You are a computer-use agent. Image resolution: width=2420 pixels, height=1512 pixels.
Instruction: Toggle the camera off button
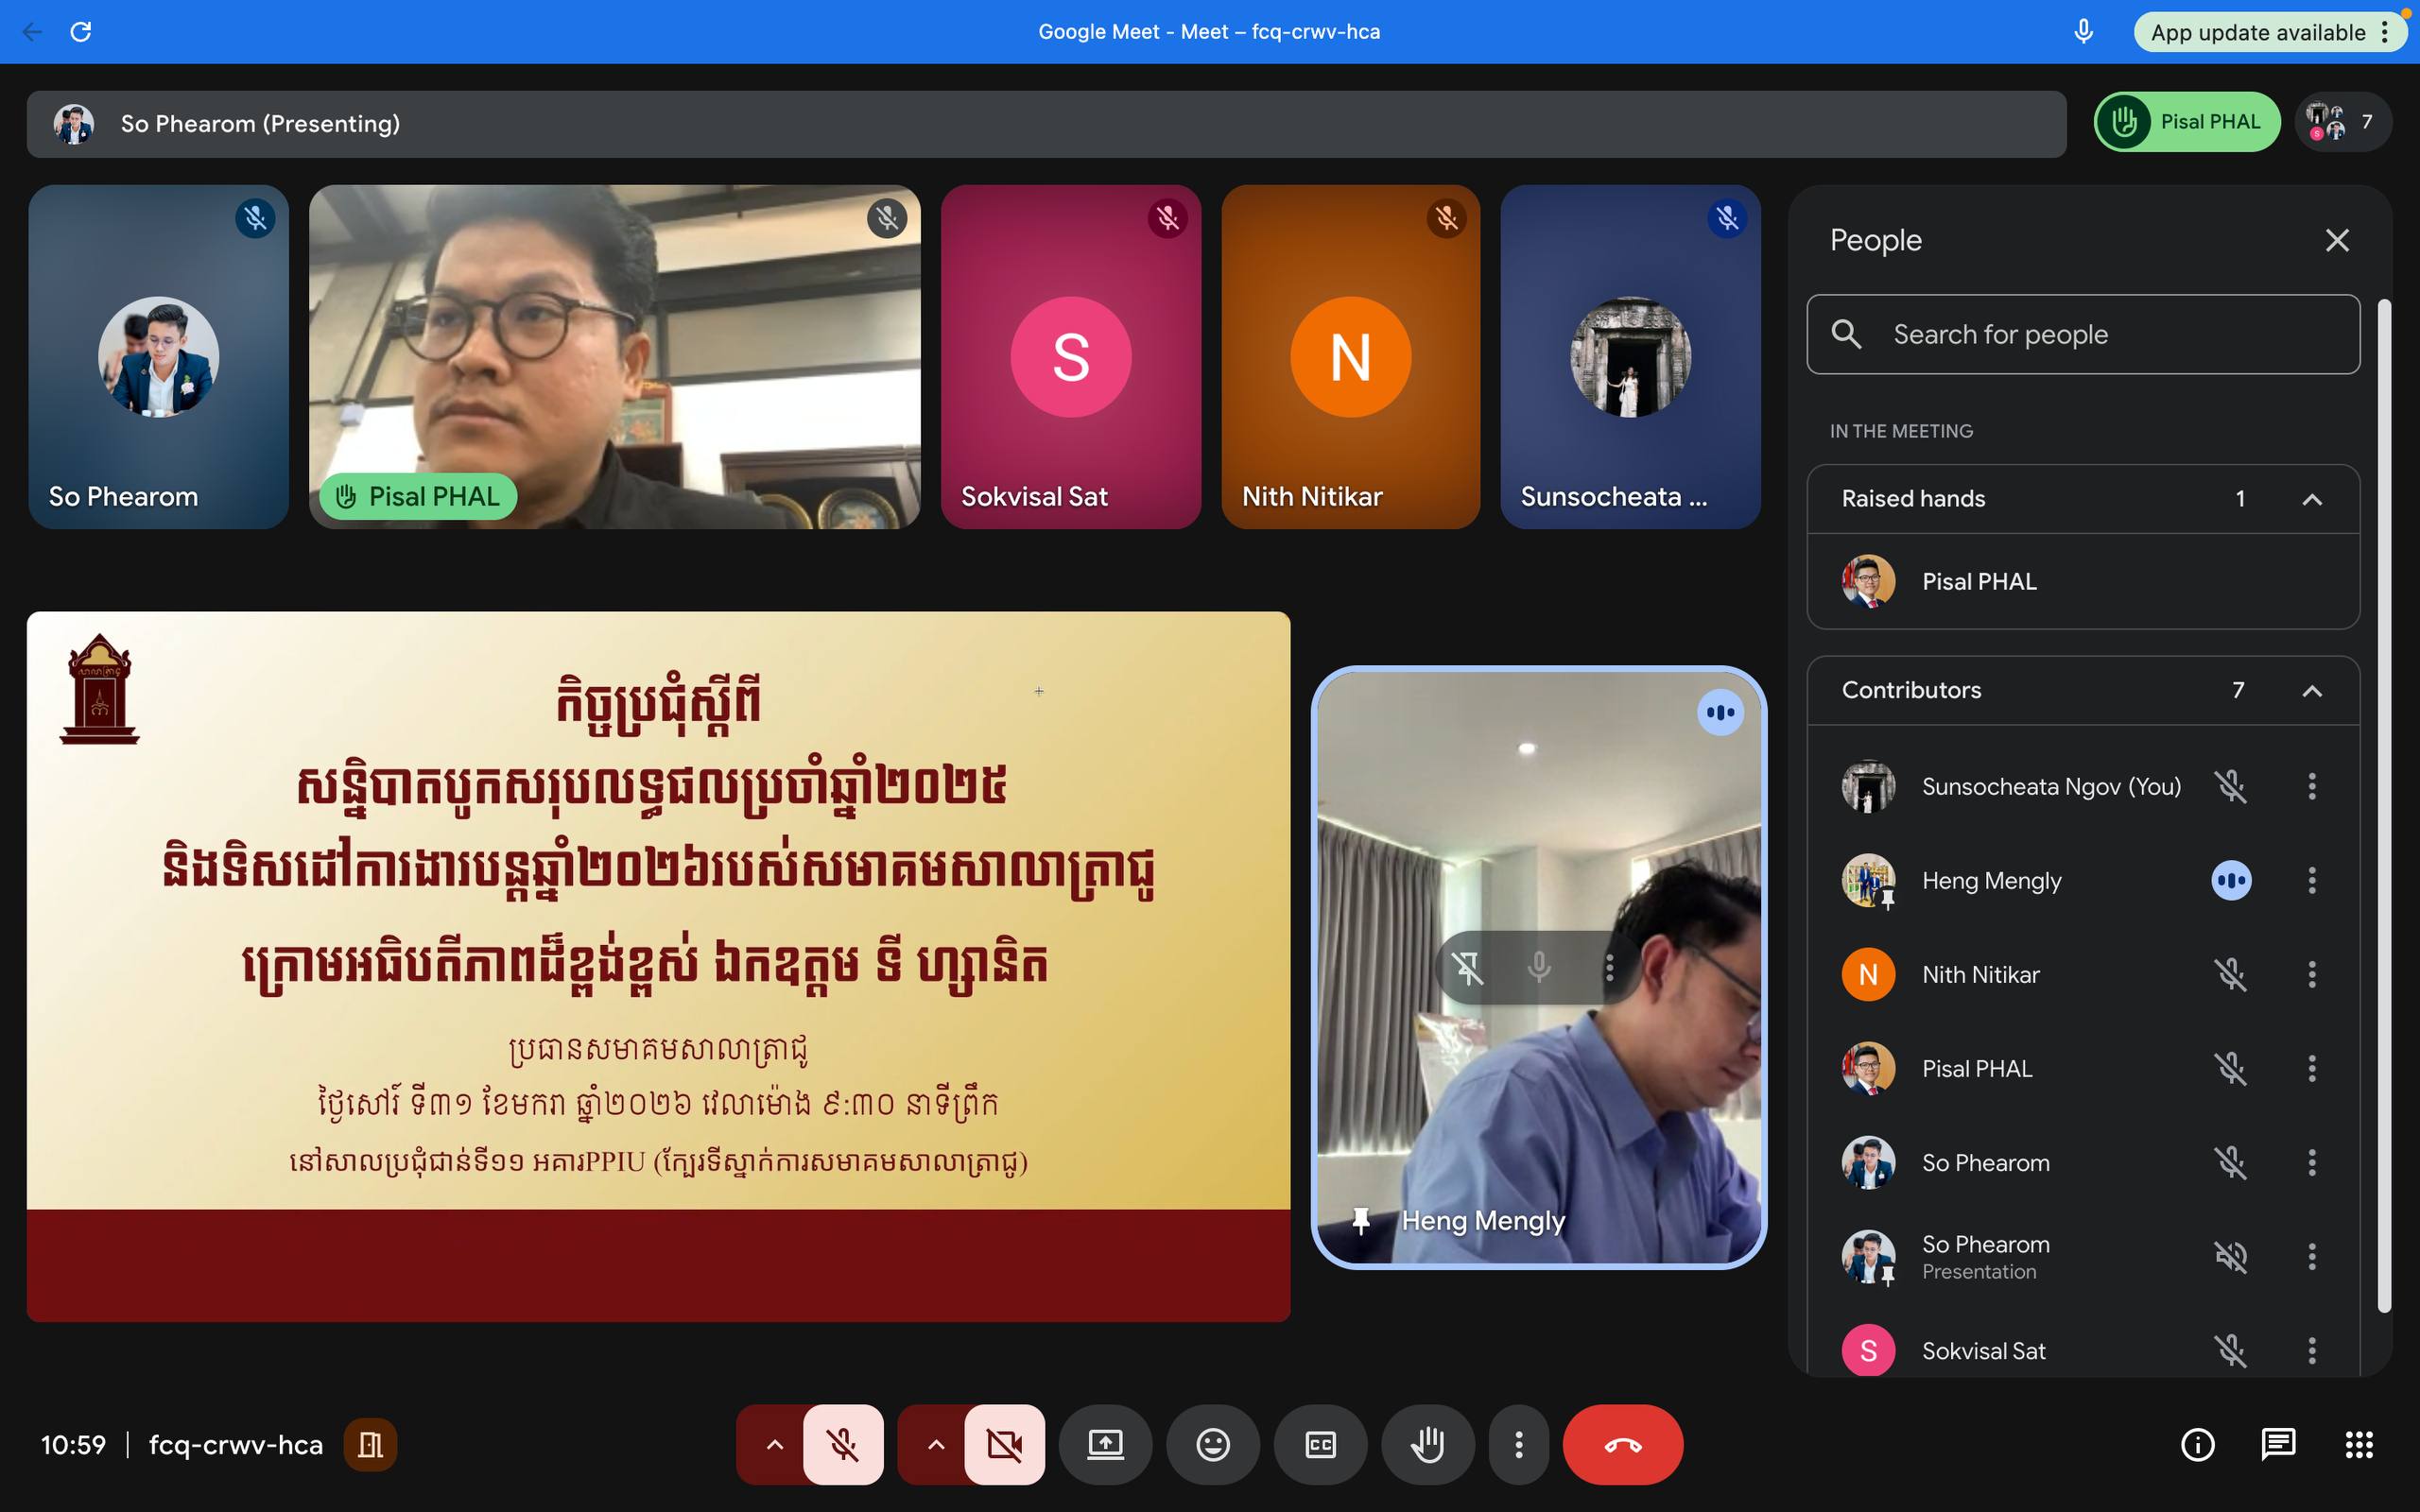pos(1004,1444)
